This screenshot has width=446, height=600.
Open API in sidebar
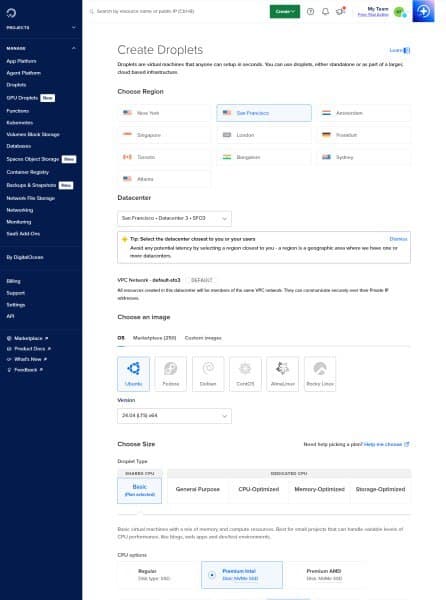[10, 316]
